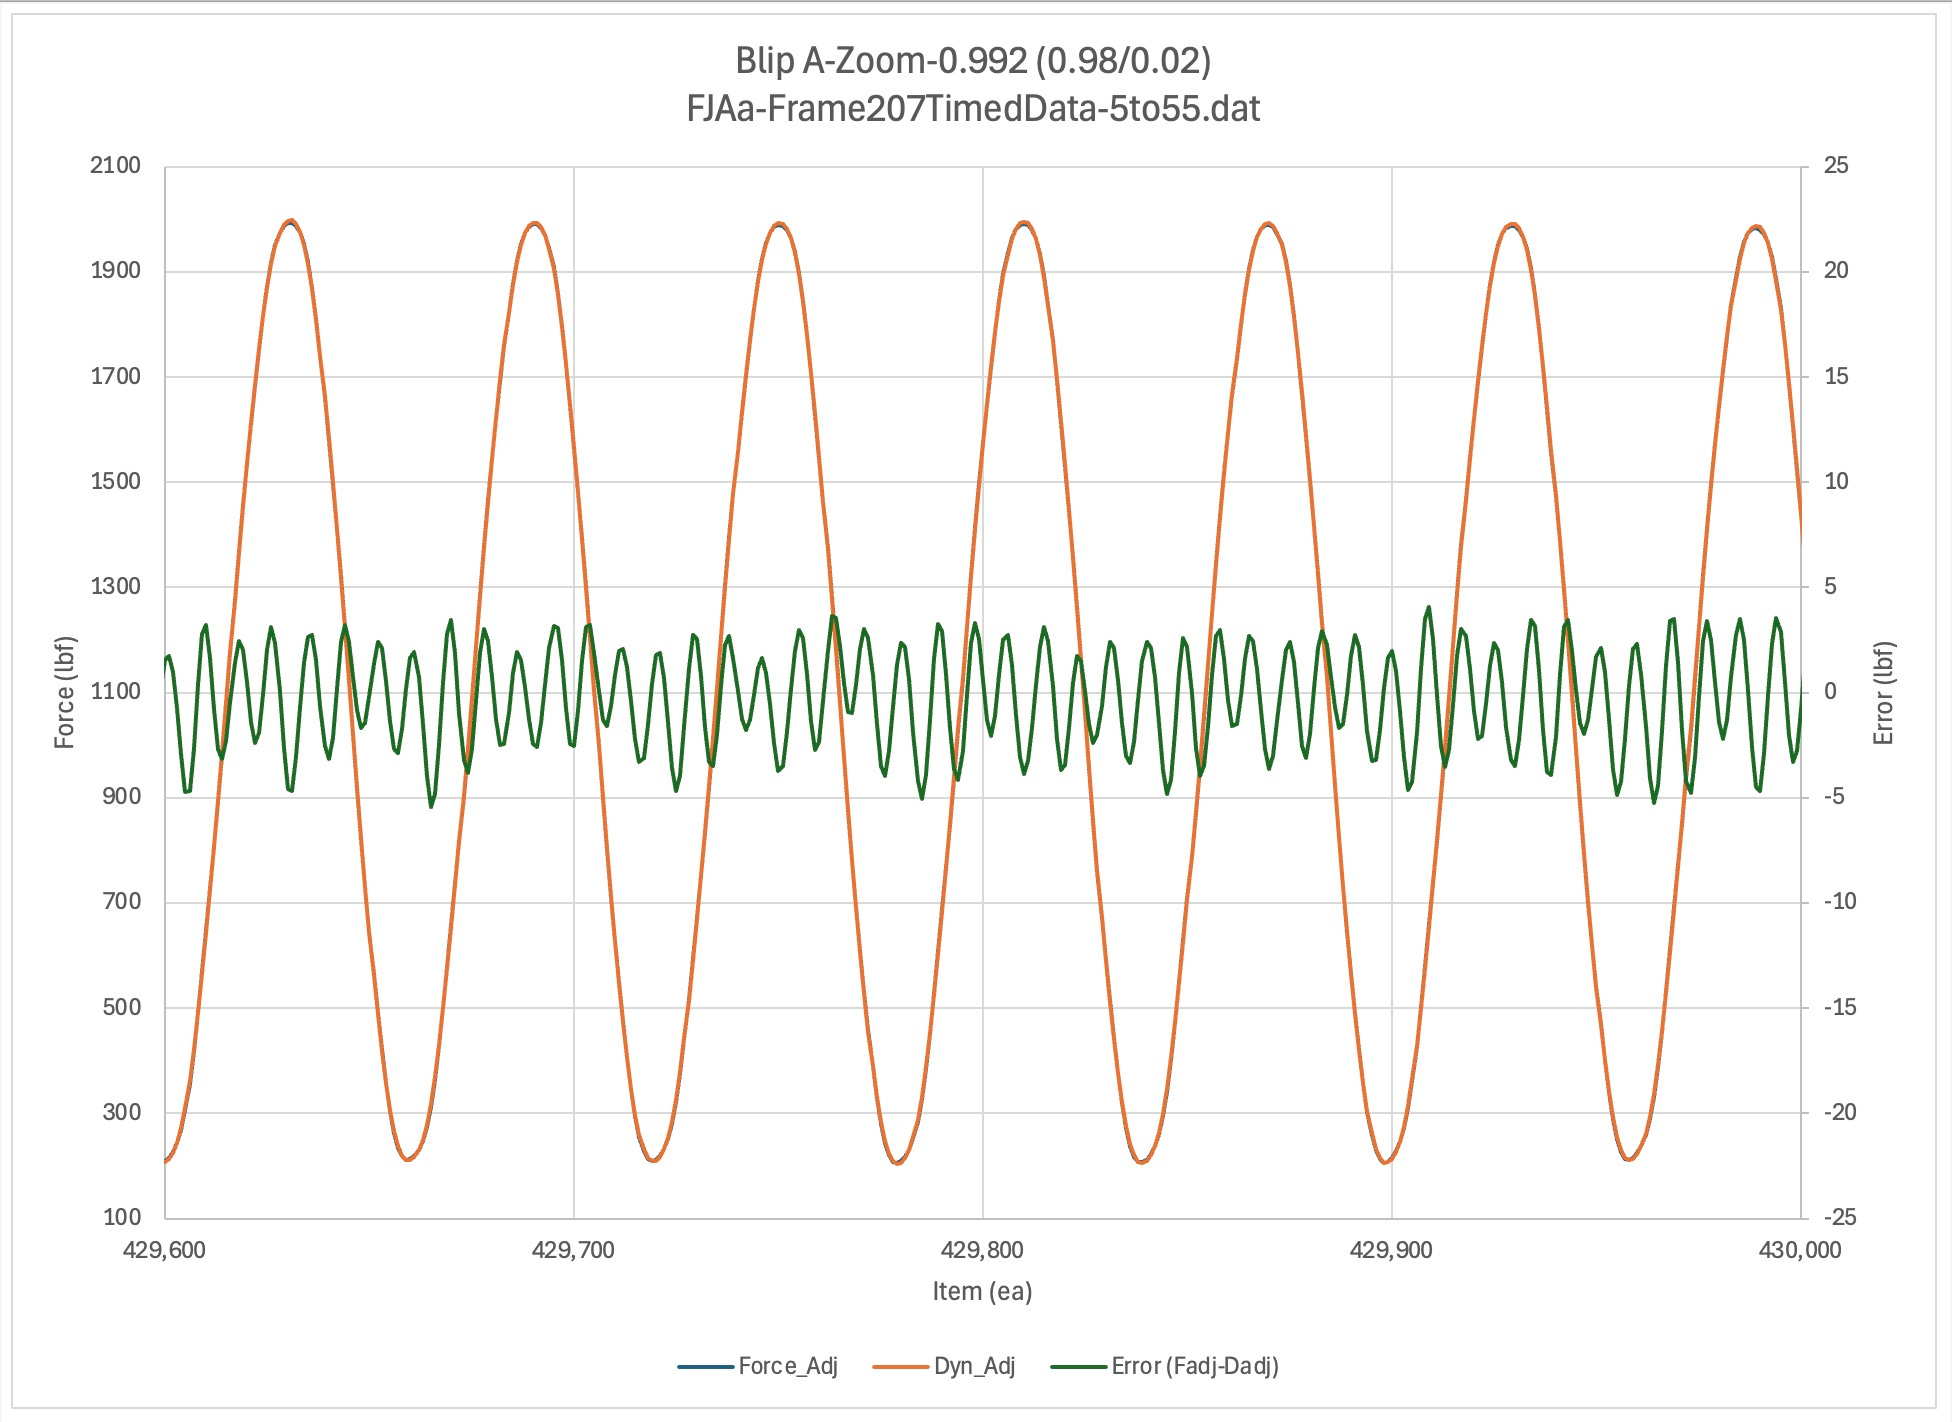
Task: Click the 'Error (lbf)' right axis title
Action: click(x=1883, y=692)
